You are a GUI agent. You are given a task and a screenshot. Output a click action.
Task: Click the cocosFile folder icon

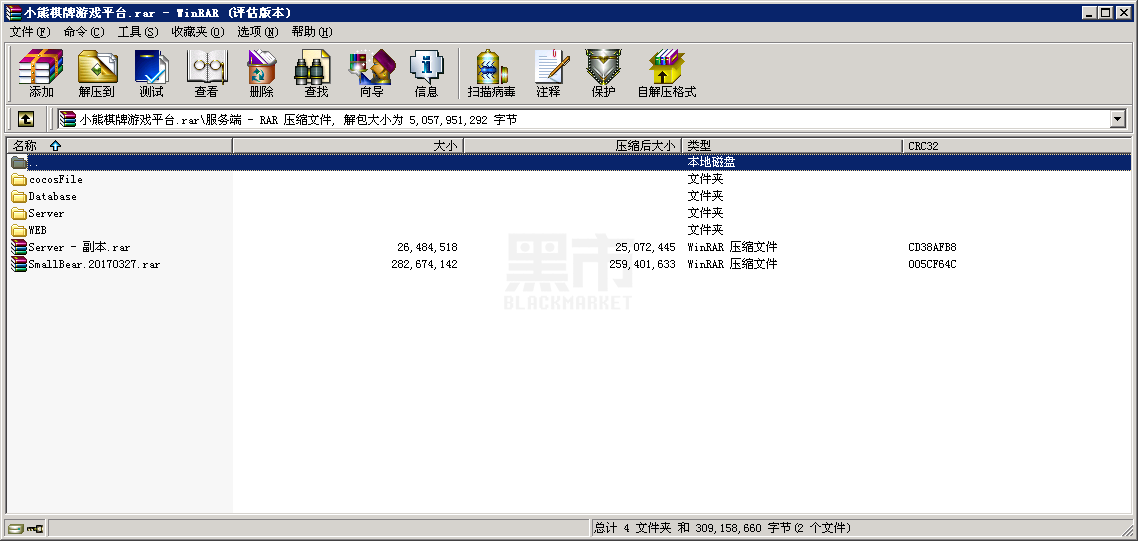(19, 179)
